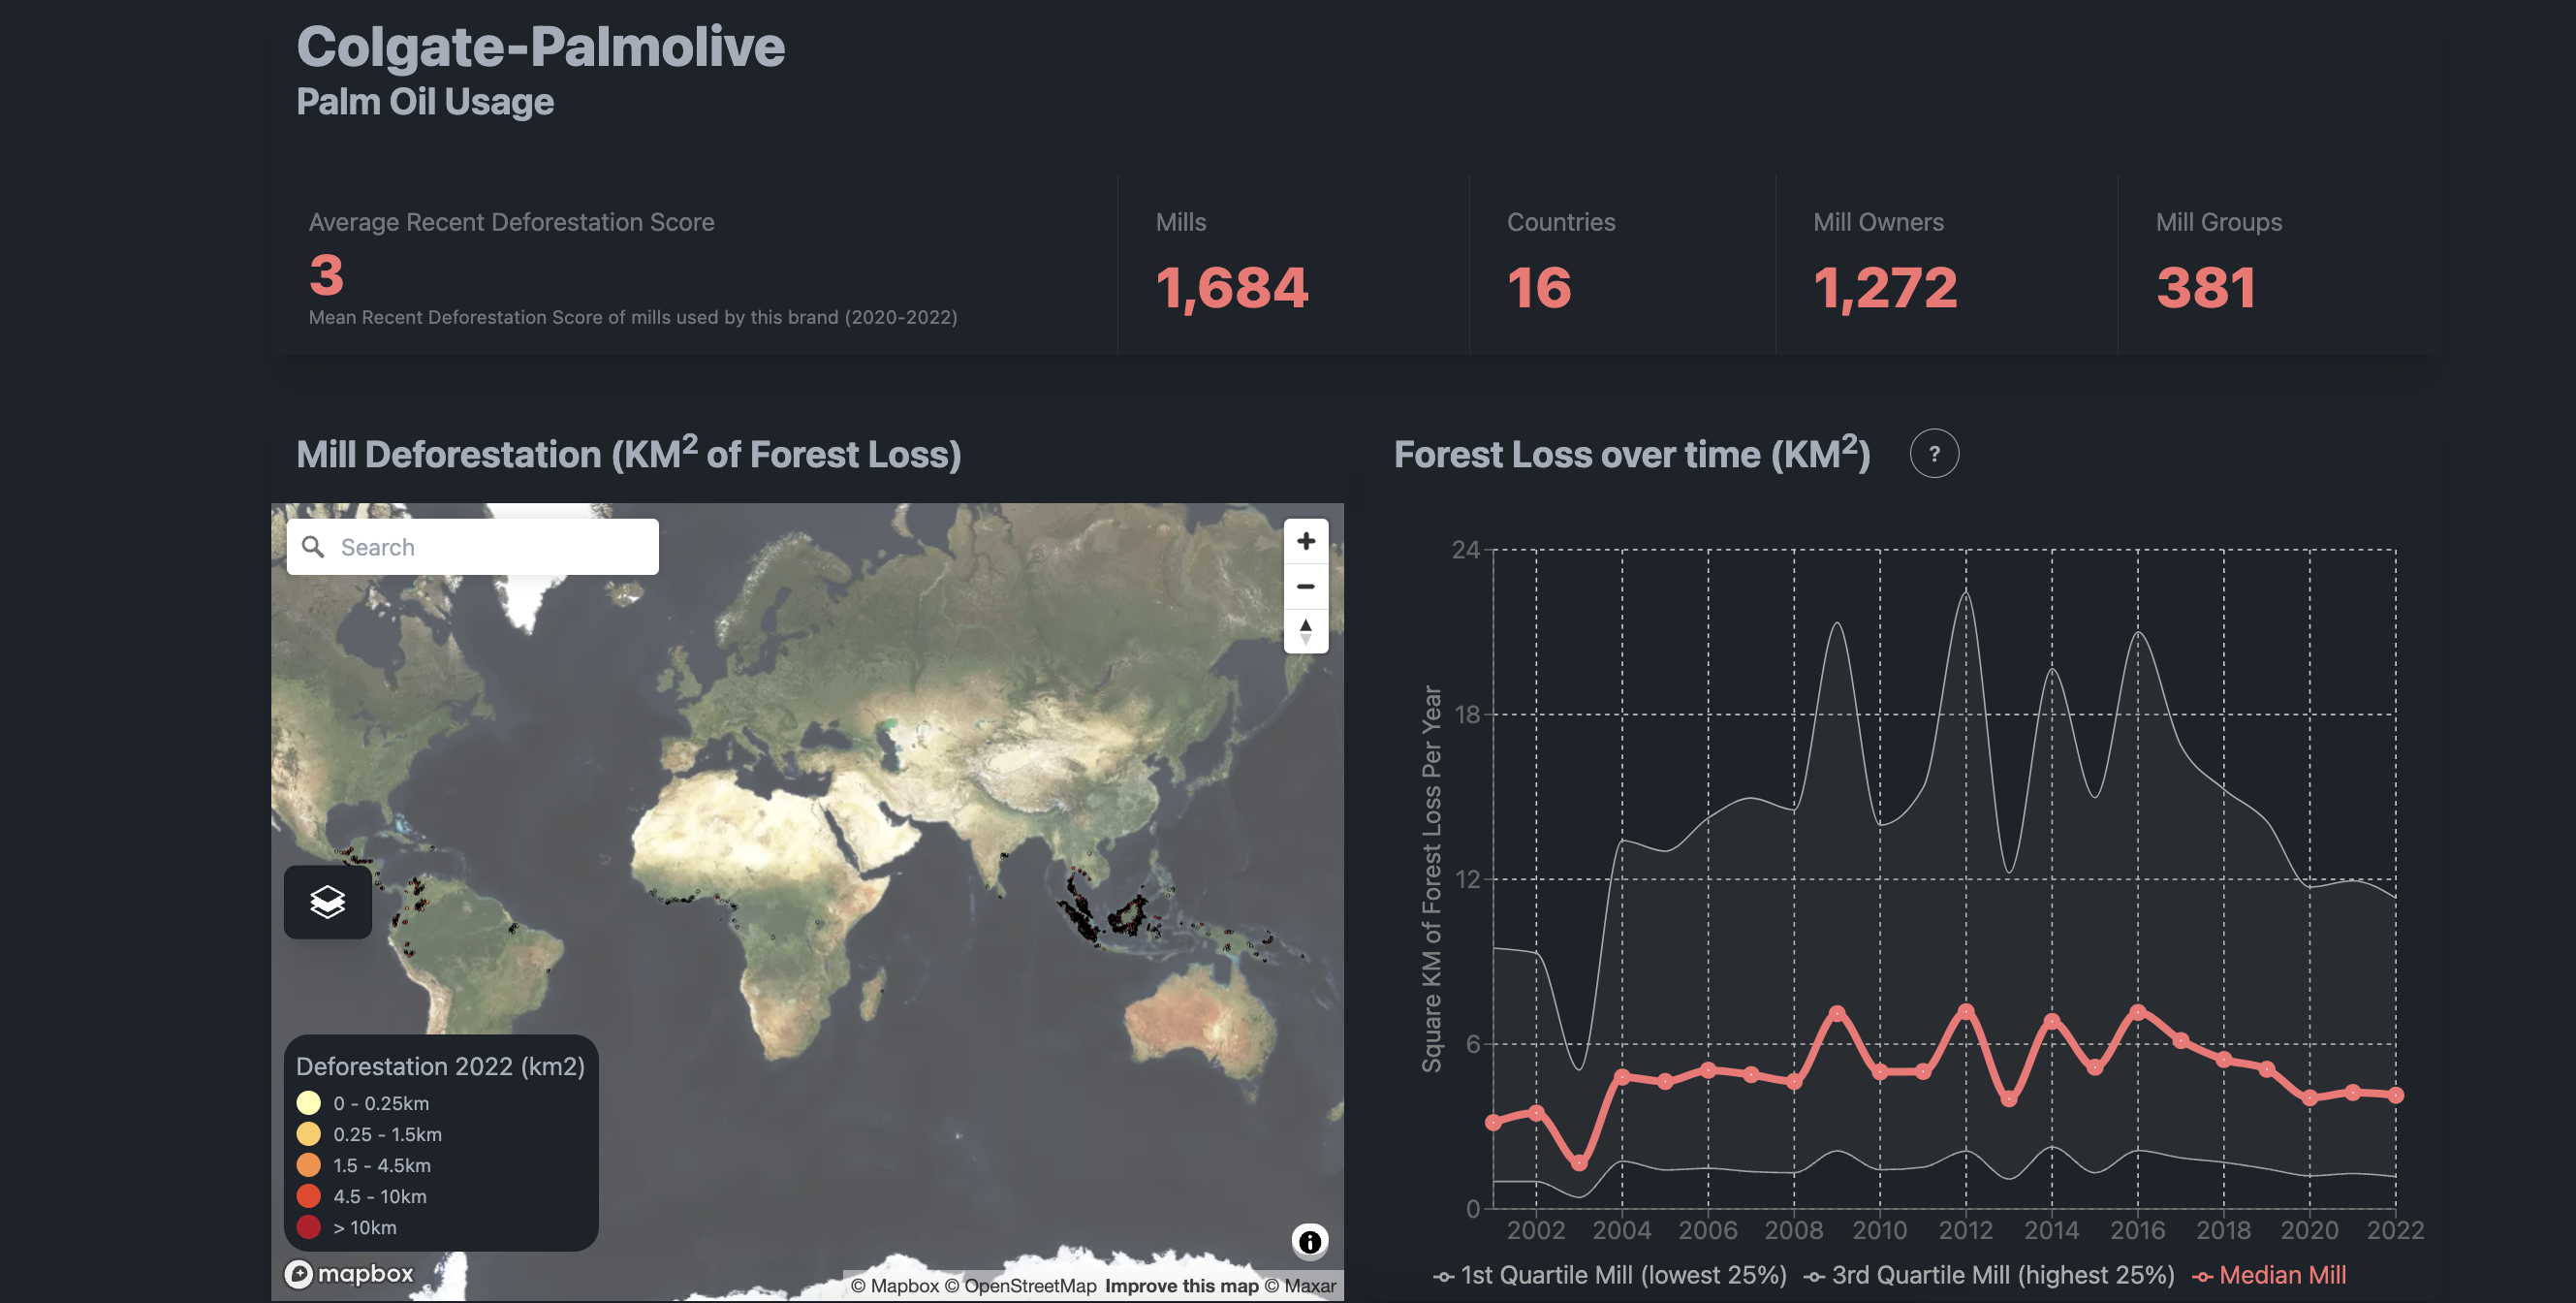Click the map attribution info icon
This screenshot has width=2576, height=1303.
(x=1309, y=1241)
